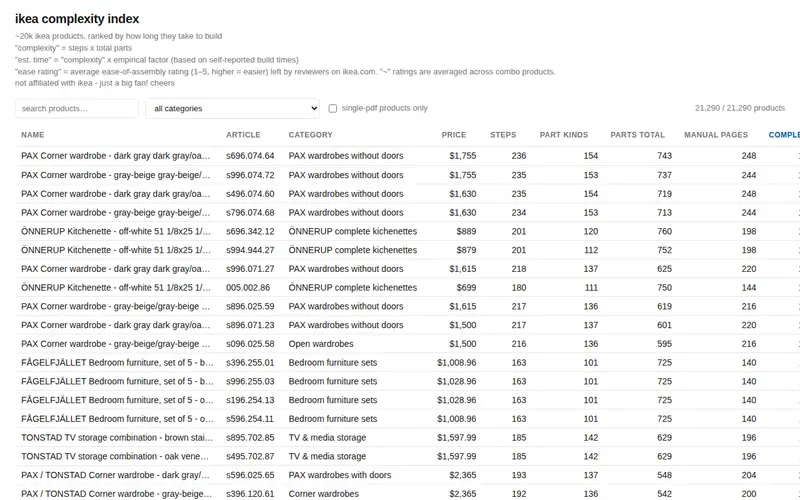Click the ikea complexity index heading
This screenshot has width=800, height=500.
pos(77,19)
